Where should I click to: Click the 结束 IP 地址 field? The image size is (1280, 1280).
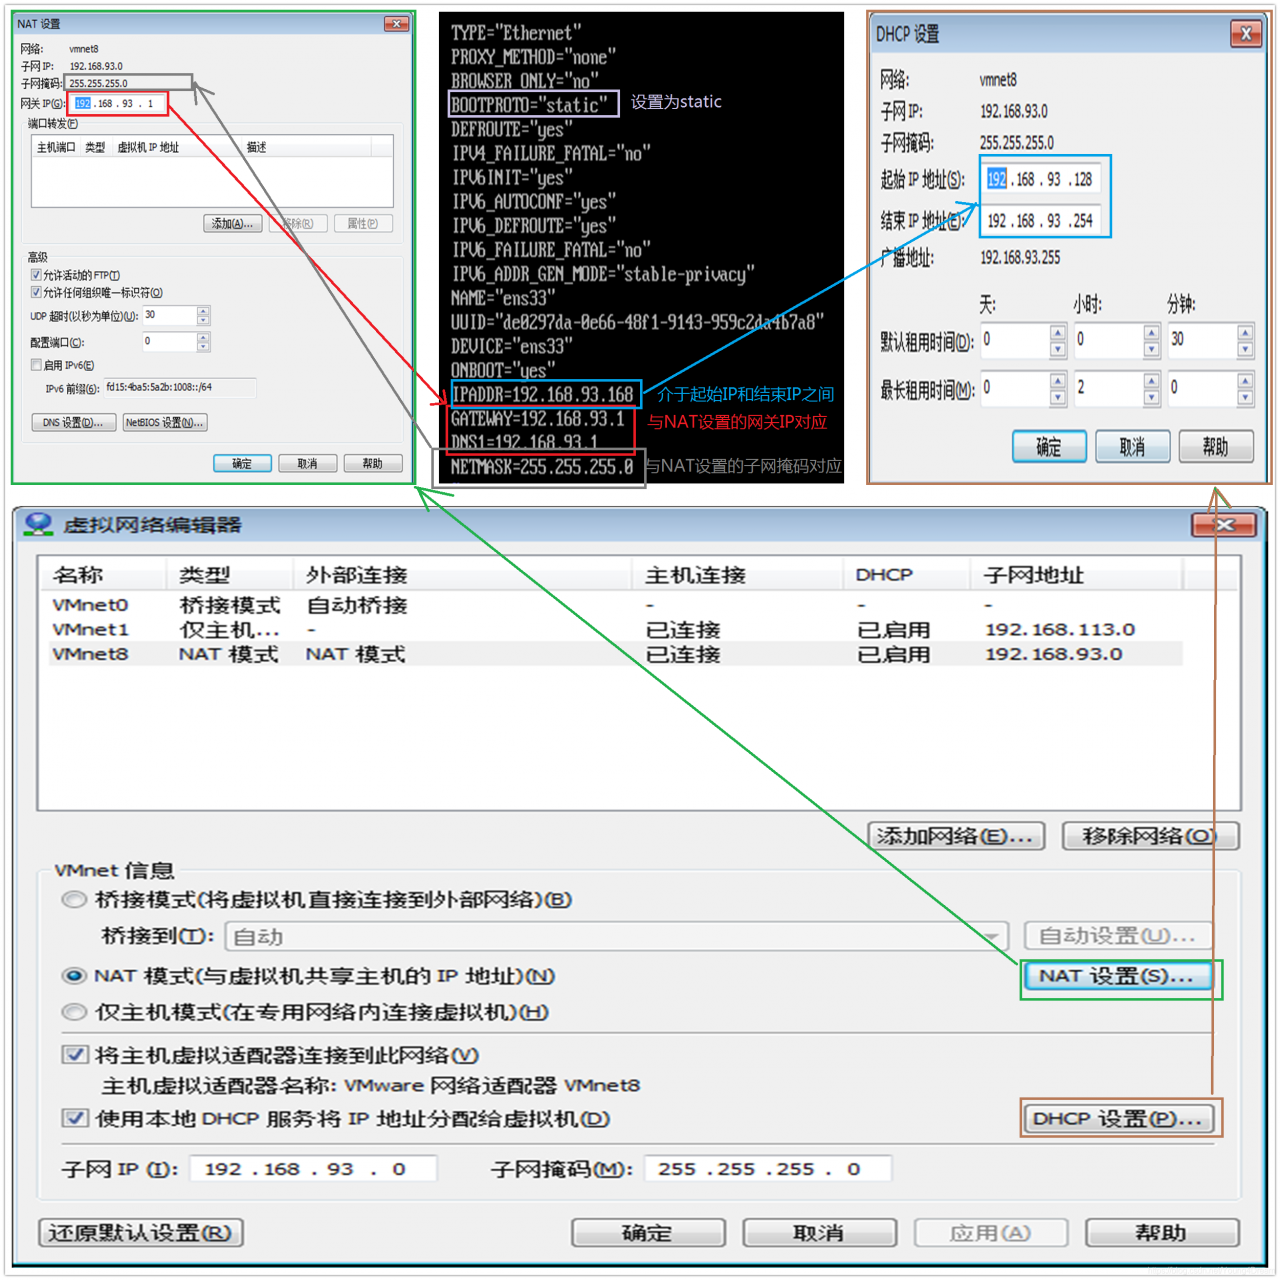[1041, 221]
